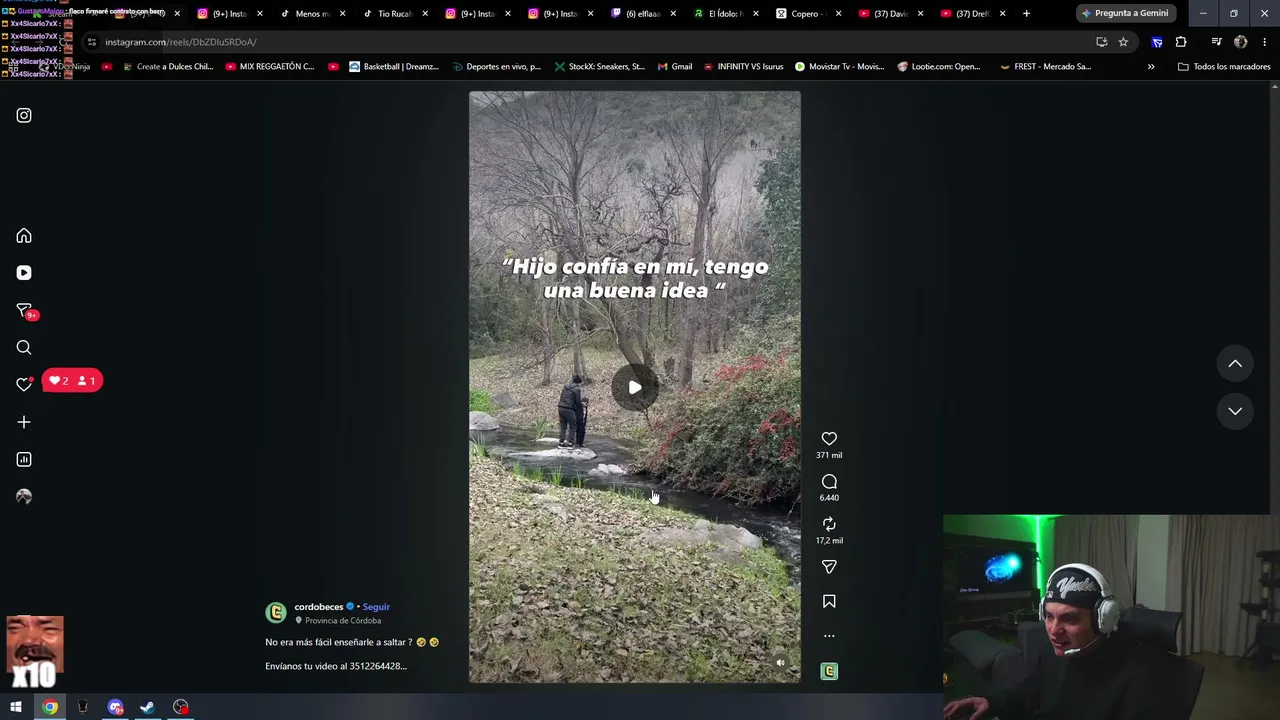Expand the bookmarks bar overflow chevron
Image resolution: width=1280 pixels, height=720 pixels.
[1151, 67]
